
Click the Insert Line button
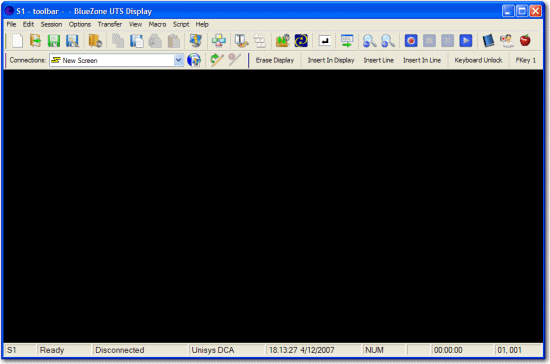coord(378,60)
